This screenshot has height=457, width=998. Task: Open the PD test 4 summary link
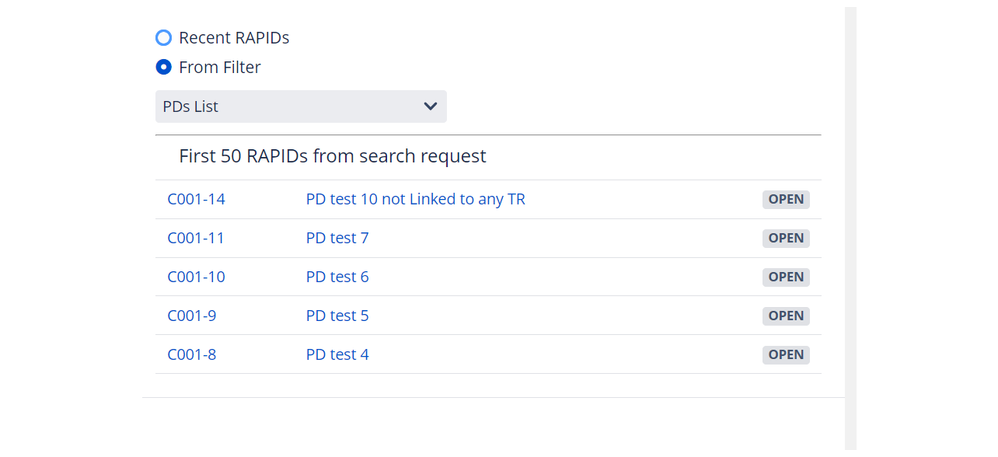click(337, 355)
